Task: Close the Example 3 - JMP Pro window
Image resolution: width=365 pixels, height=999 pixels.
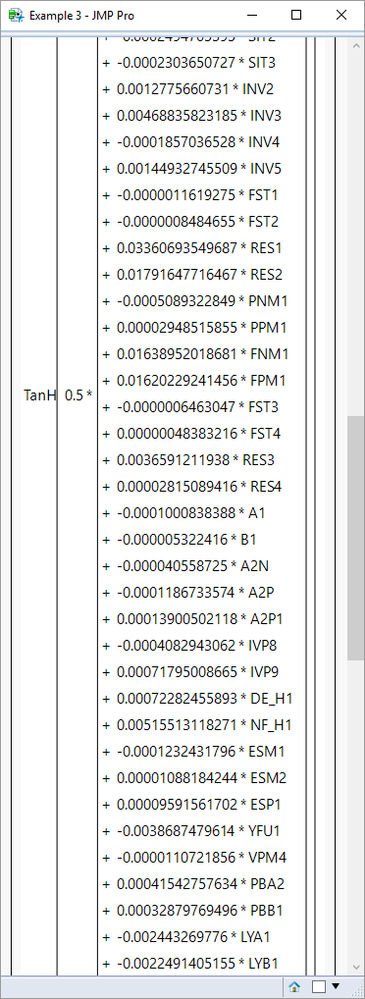Action: pyautogui.click(x=341, y=16)
